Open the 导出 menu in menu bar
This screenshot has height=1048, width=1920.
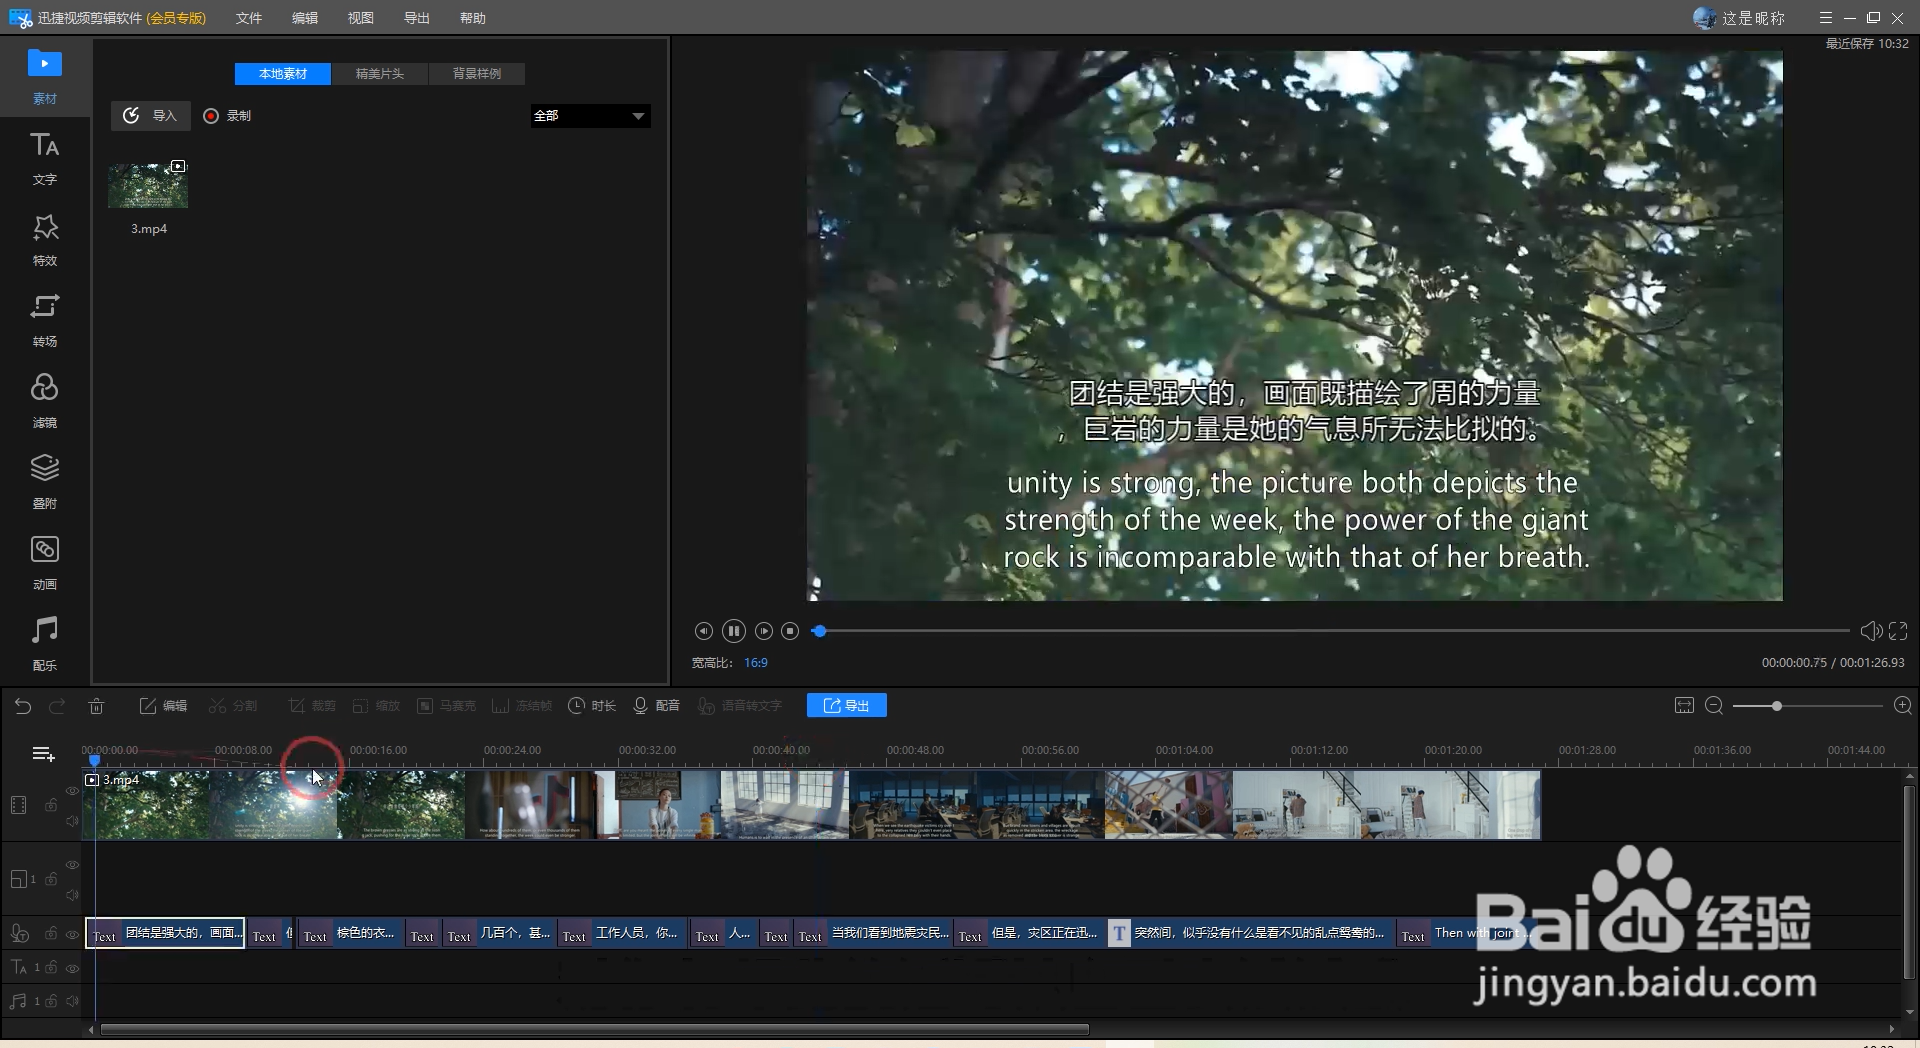pyautogui.click(x=417, y=18)
